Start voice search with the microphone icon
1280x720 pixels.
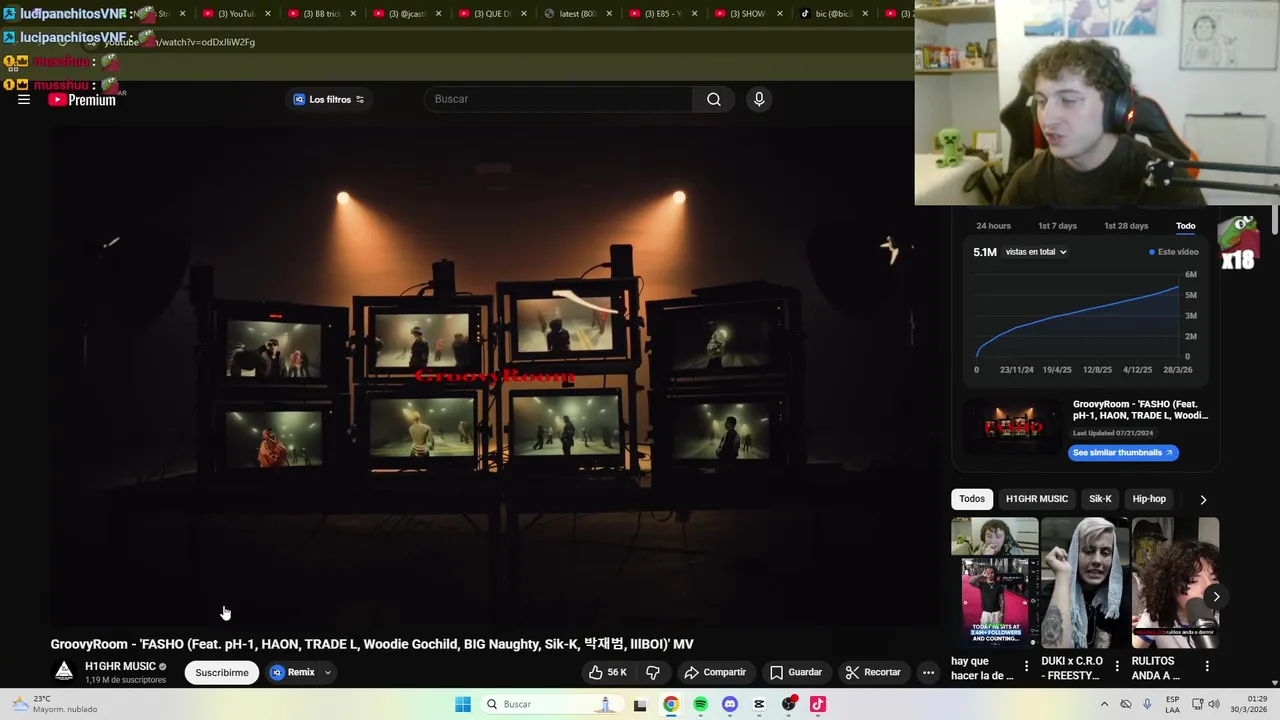759,99
